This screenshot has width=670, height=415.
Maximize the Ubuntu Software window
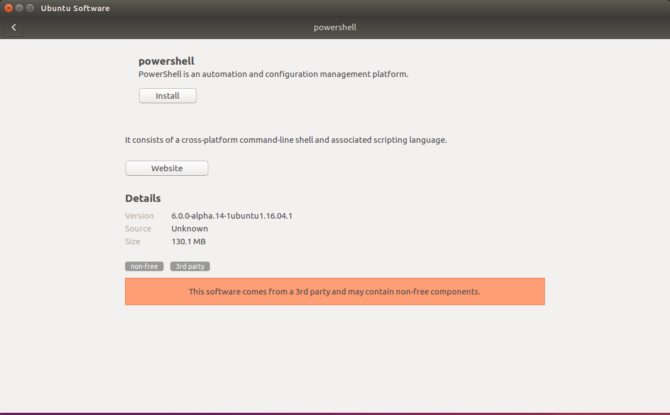[x=30, y=8]
